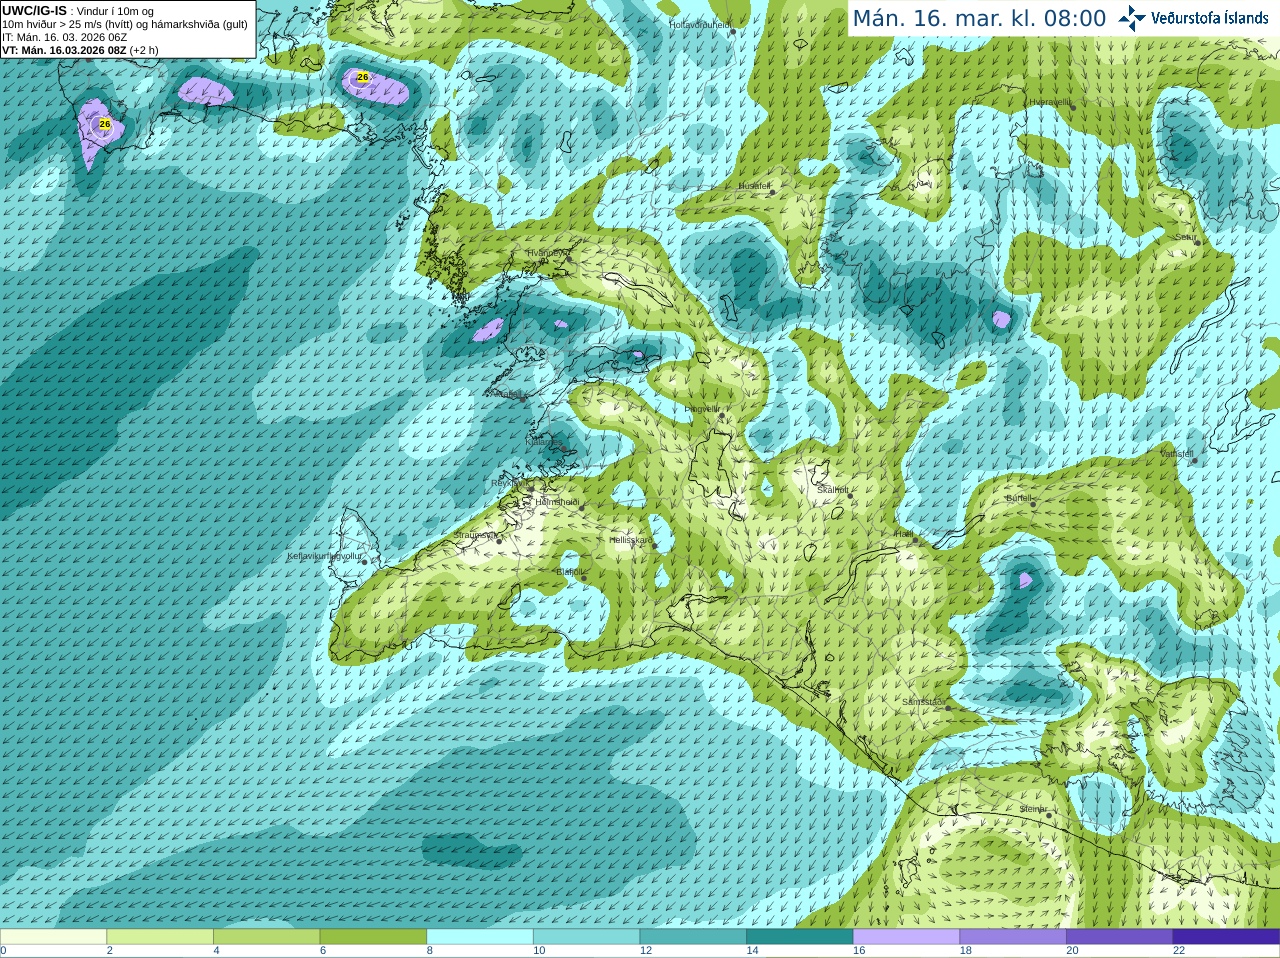The width and height of the screenshot is (1280, 958).
Task: Pick the 8–10 m/s pale cyan legend swatch
Action: point(480,936)
